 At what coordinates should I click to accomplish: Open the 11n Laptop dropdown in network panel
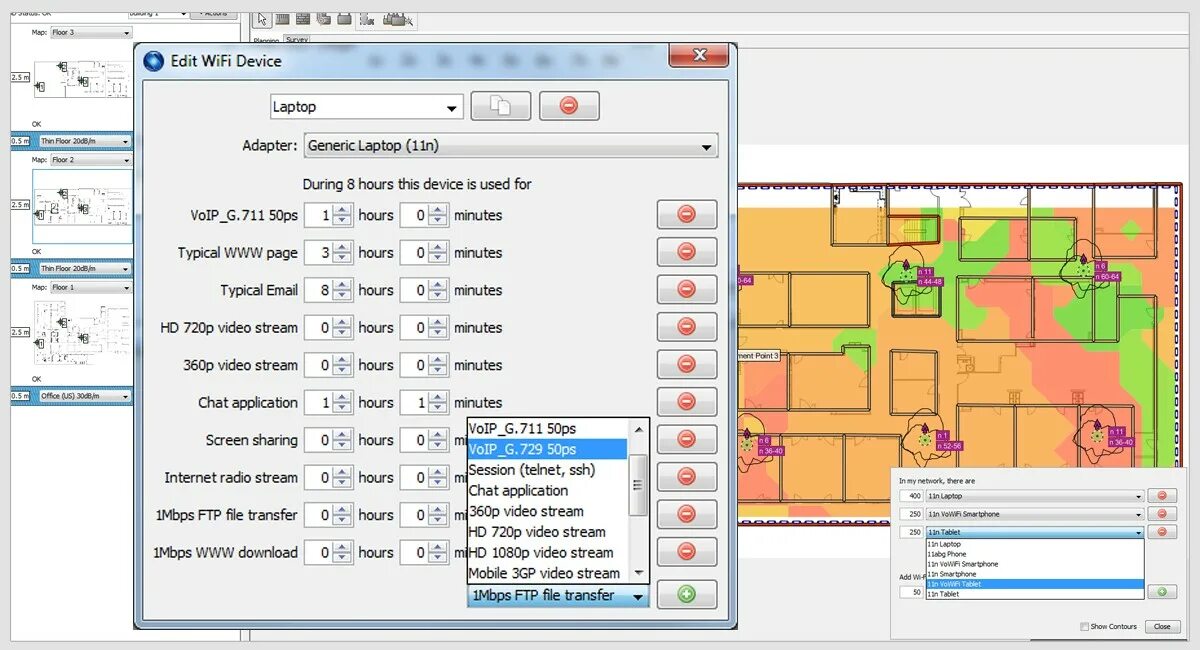[x=1034, y=496]
